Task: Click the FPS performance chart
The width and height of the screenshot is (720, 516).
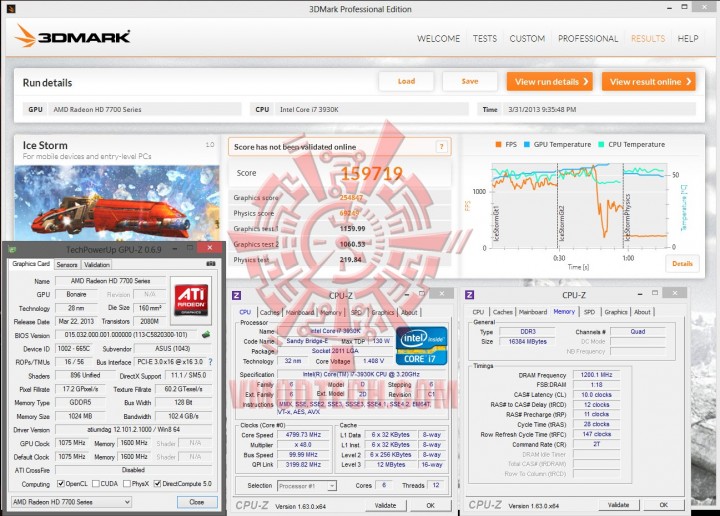Action: 579,206
